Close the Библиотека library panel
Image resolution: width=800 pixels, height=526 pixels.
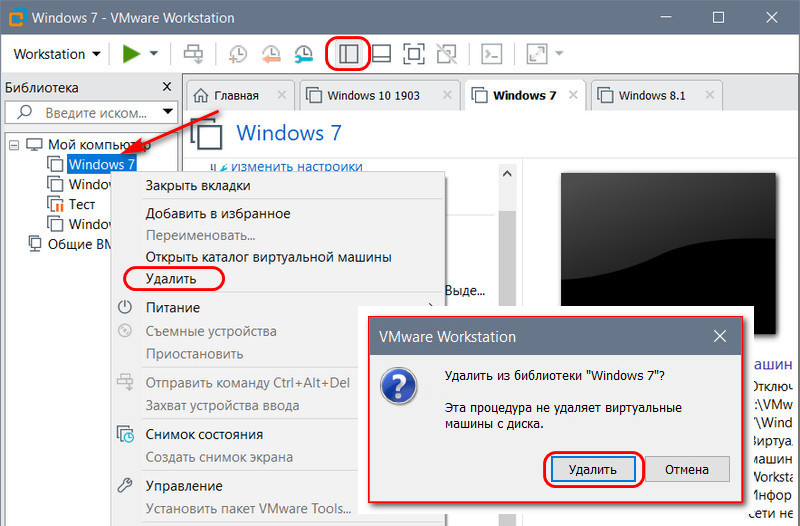[166, 87]
